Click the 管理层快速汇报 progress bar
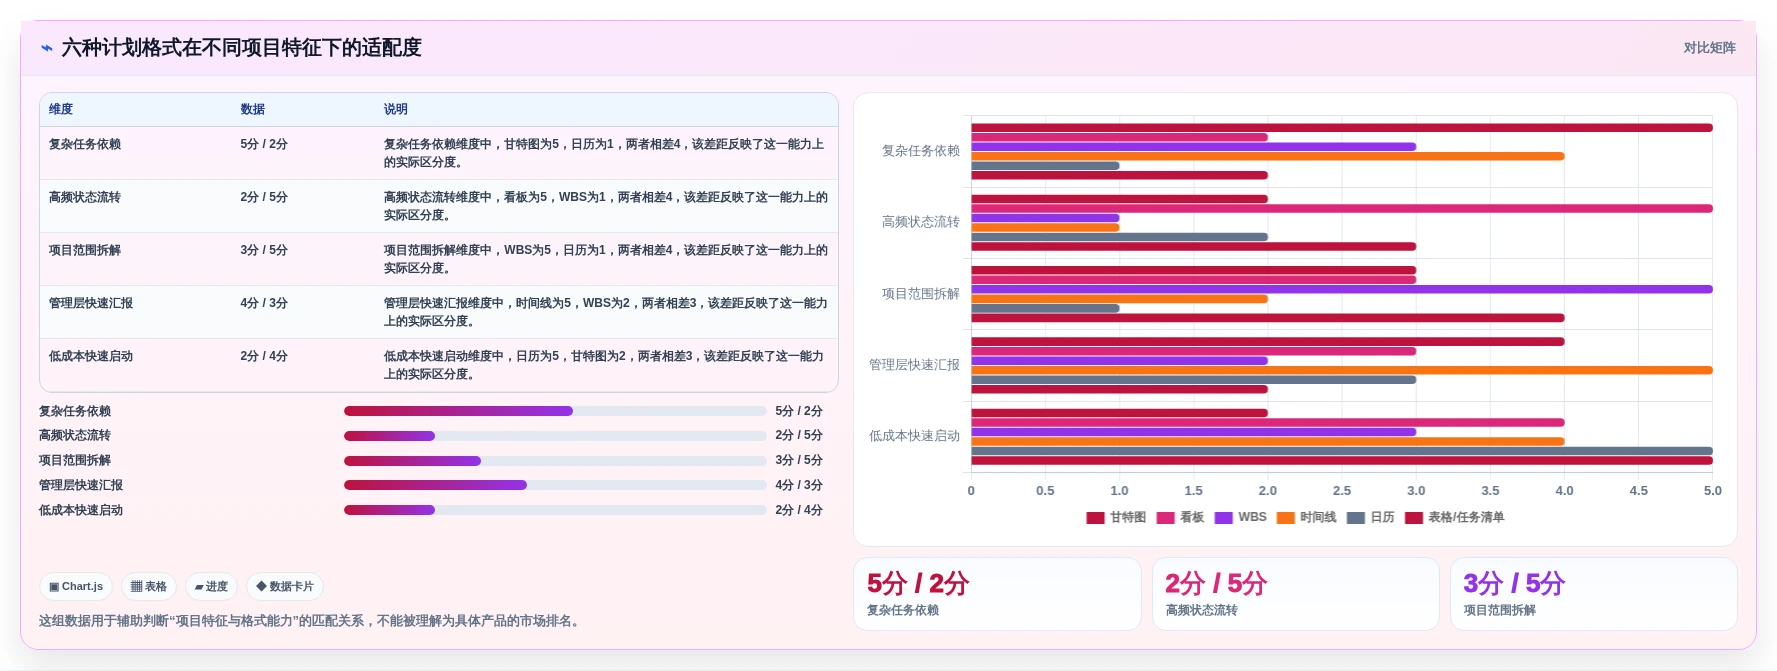Image resolution: width=1777 pixels, height=671 pixels. 555,485
